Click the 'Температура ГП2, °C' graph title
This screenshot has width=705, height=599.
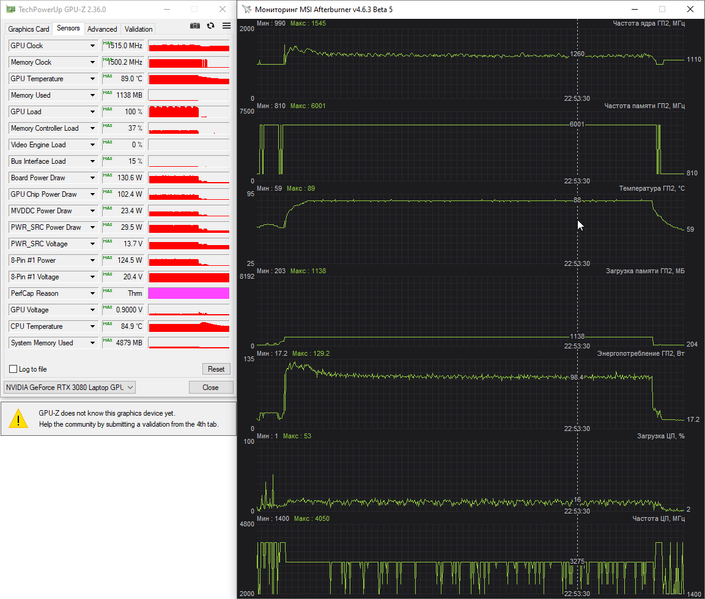[x=651, y=188]
